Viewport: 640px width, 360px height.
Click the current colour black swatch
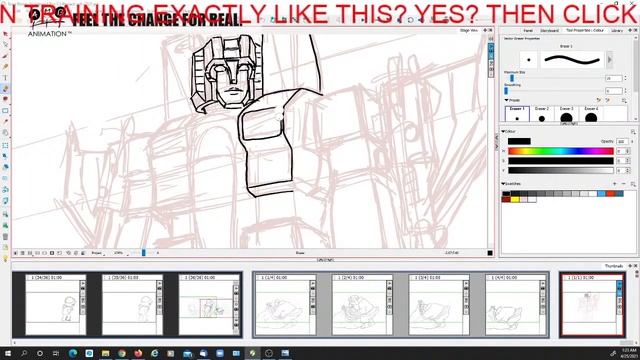click(x=519, y=141)
